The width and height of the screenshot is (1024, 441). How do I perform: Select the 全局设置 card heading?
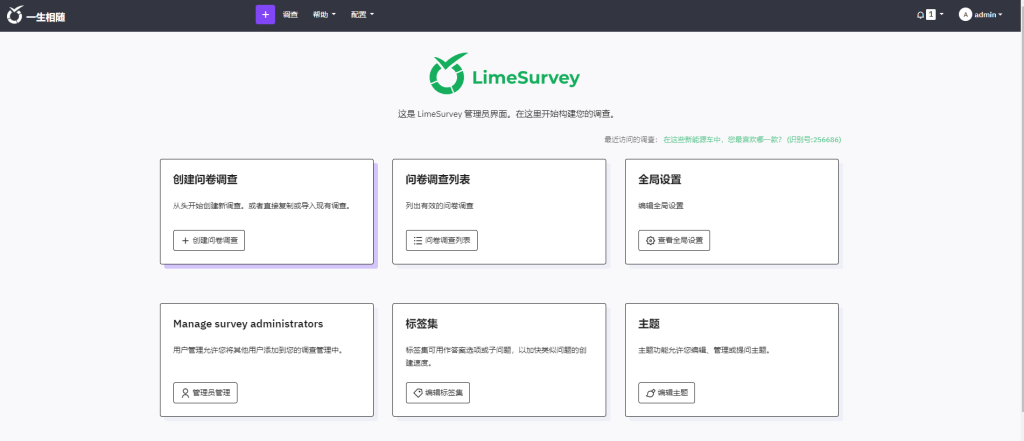pyautogui.click(x=660, y=180)
